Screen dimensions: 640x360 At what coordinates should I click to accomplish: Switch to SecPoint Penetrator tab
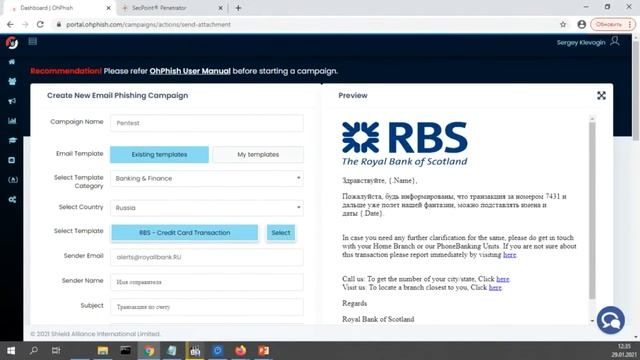(171, 8)
